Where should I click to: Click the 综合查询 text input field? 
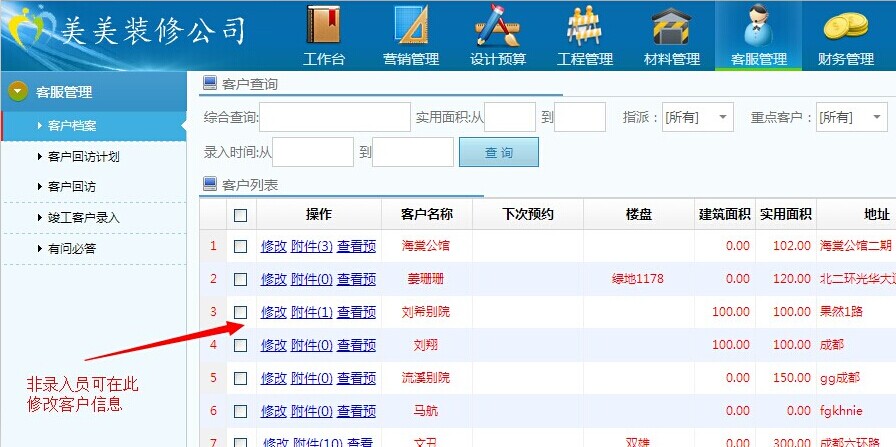(335, 117)
